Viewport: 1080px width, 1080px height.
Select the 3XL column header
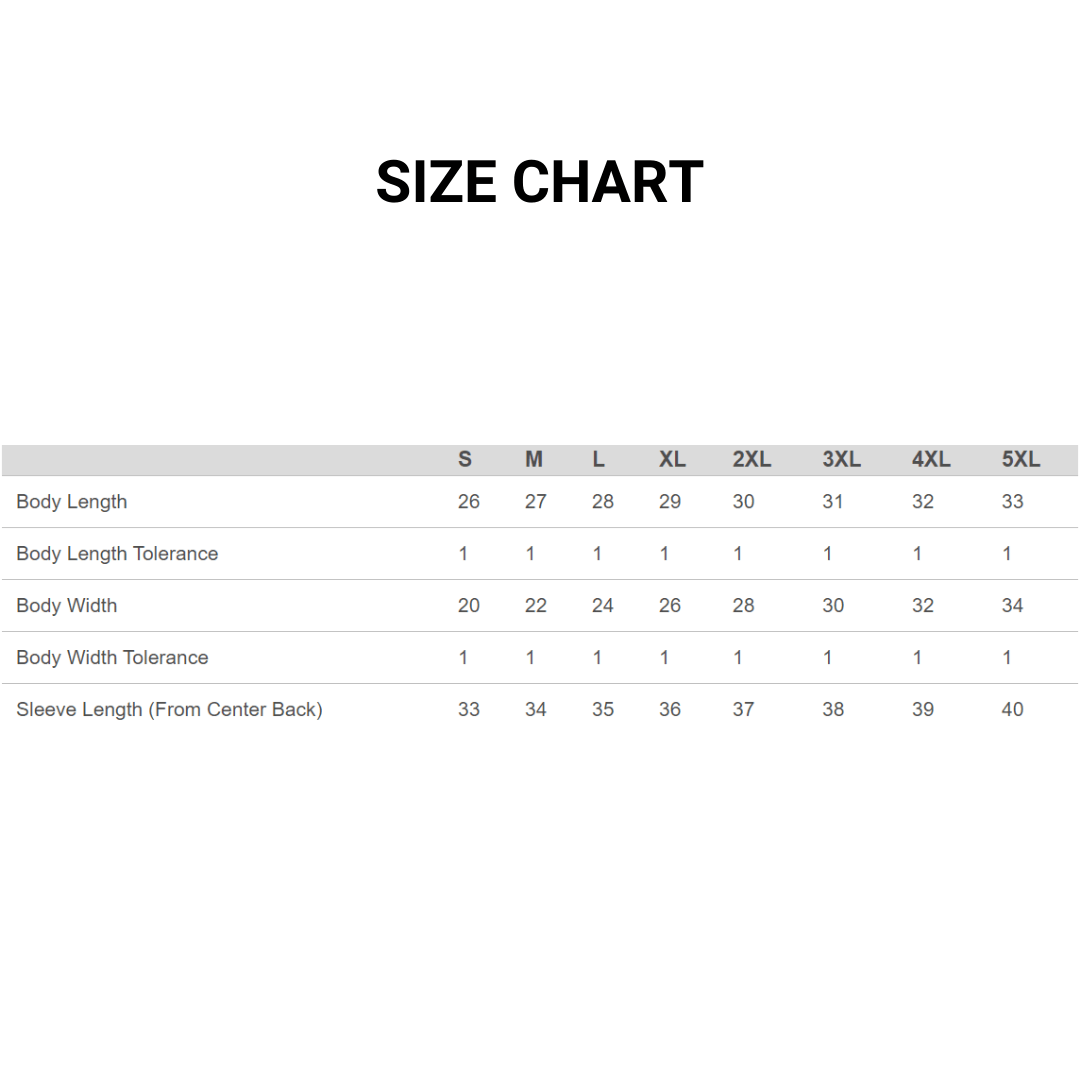point(842,460)
